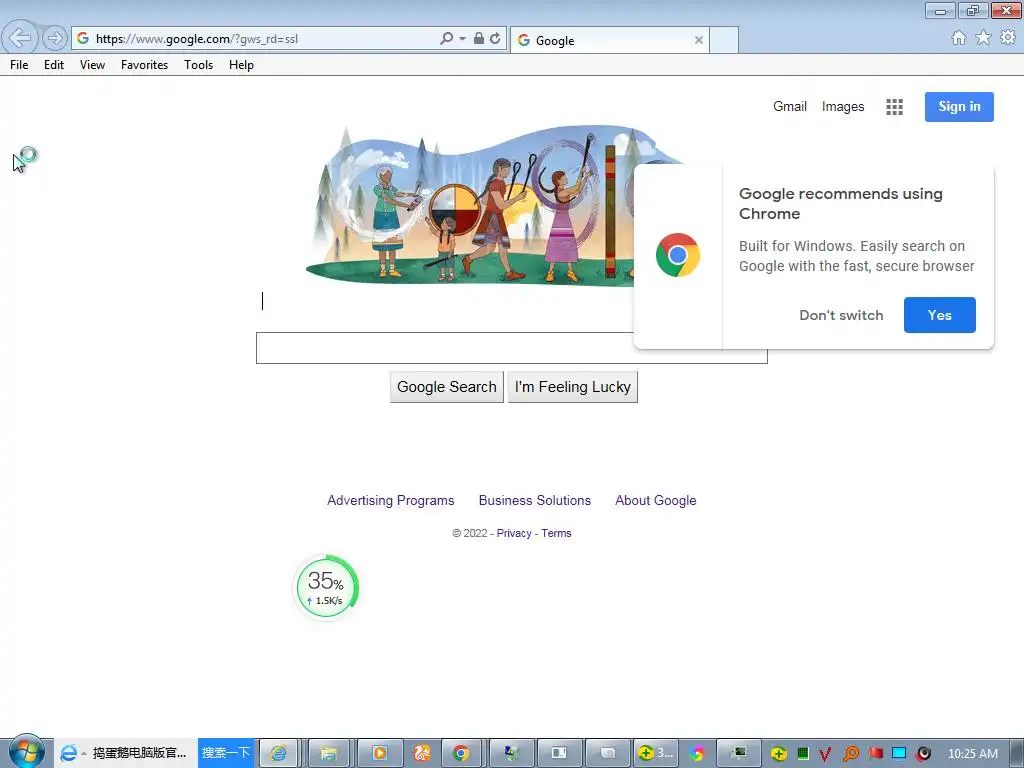Open the Terms link
The height and width of the screenshot is (768, 1024).
point(556,533)
